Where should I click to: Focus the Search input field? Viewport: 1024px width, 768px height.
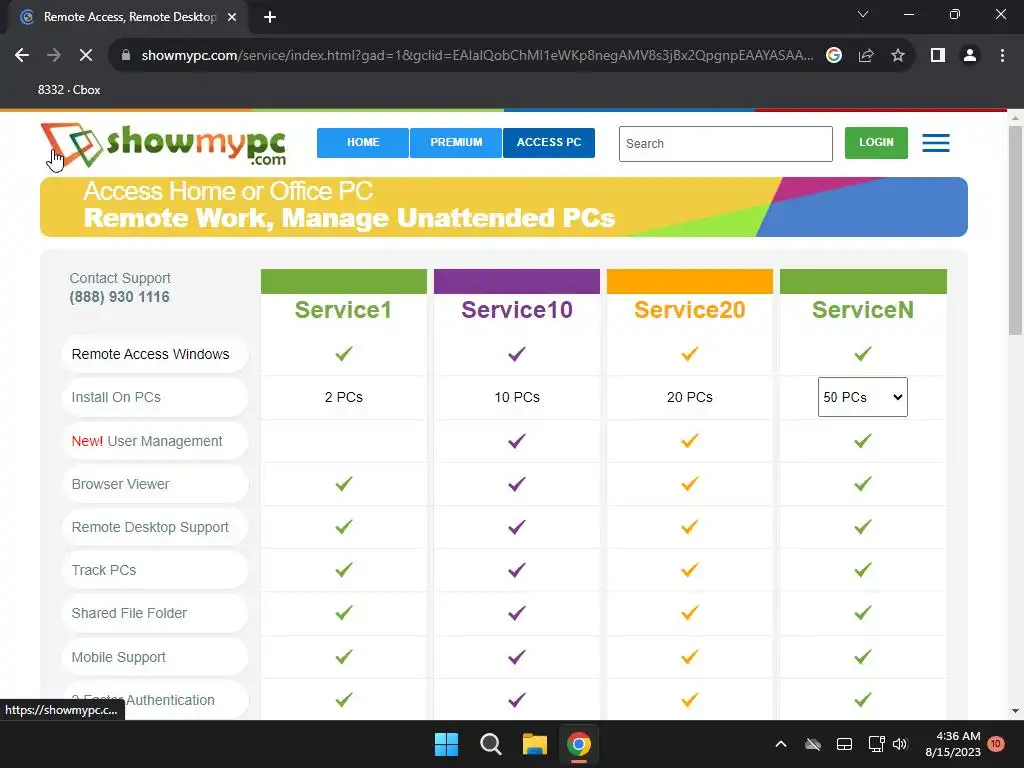726,144
